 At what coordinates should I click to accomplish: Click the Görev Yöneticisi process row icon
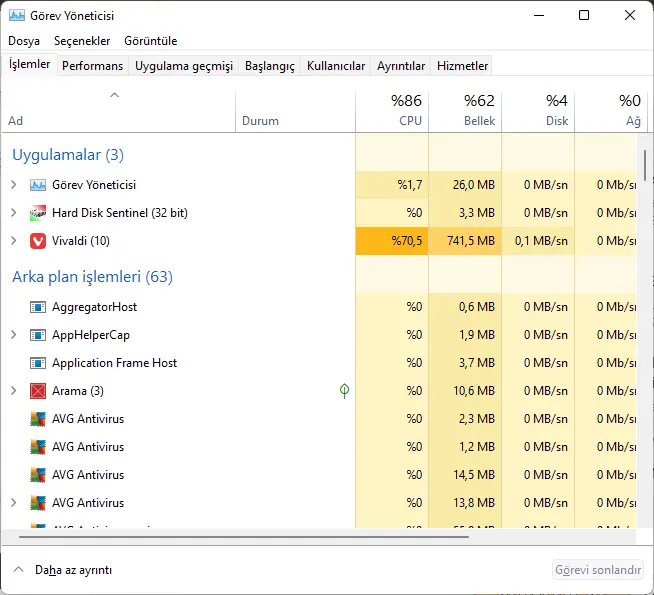[x=38, y=185]
